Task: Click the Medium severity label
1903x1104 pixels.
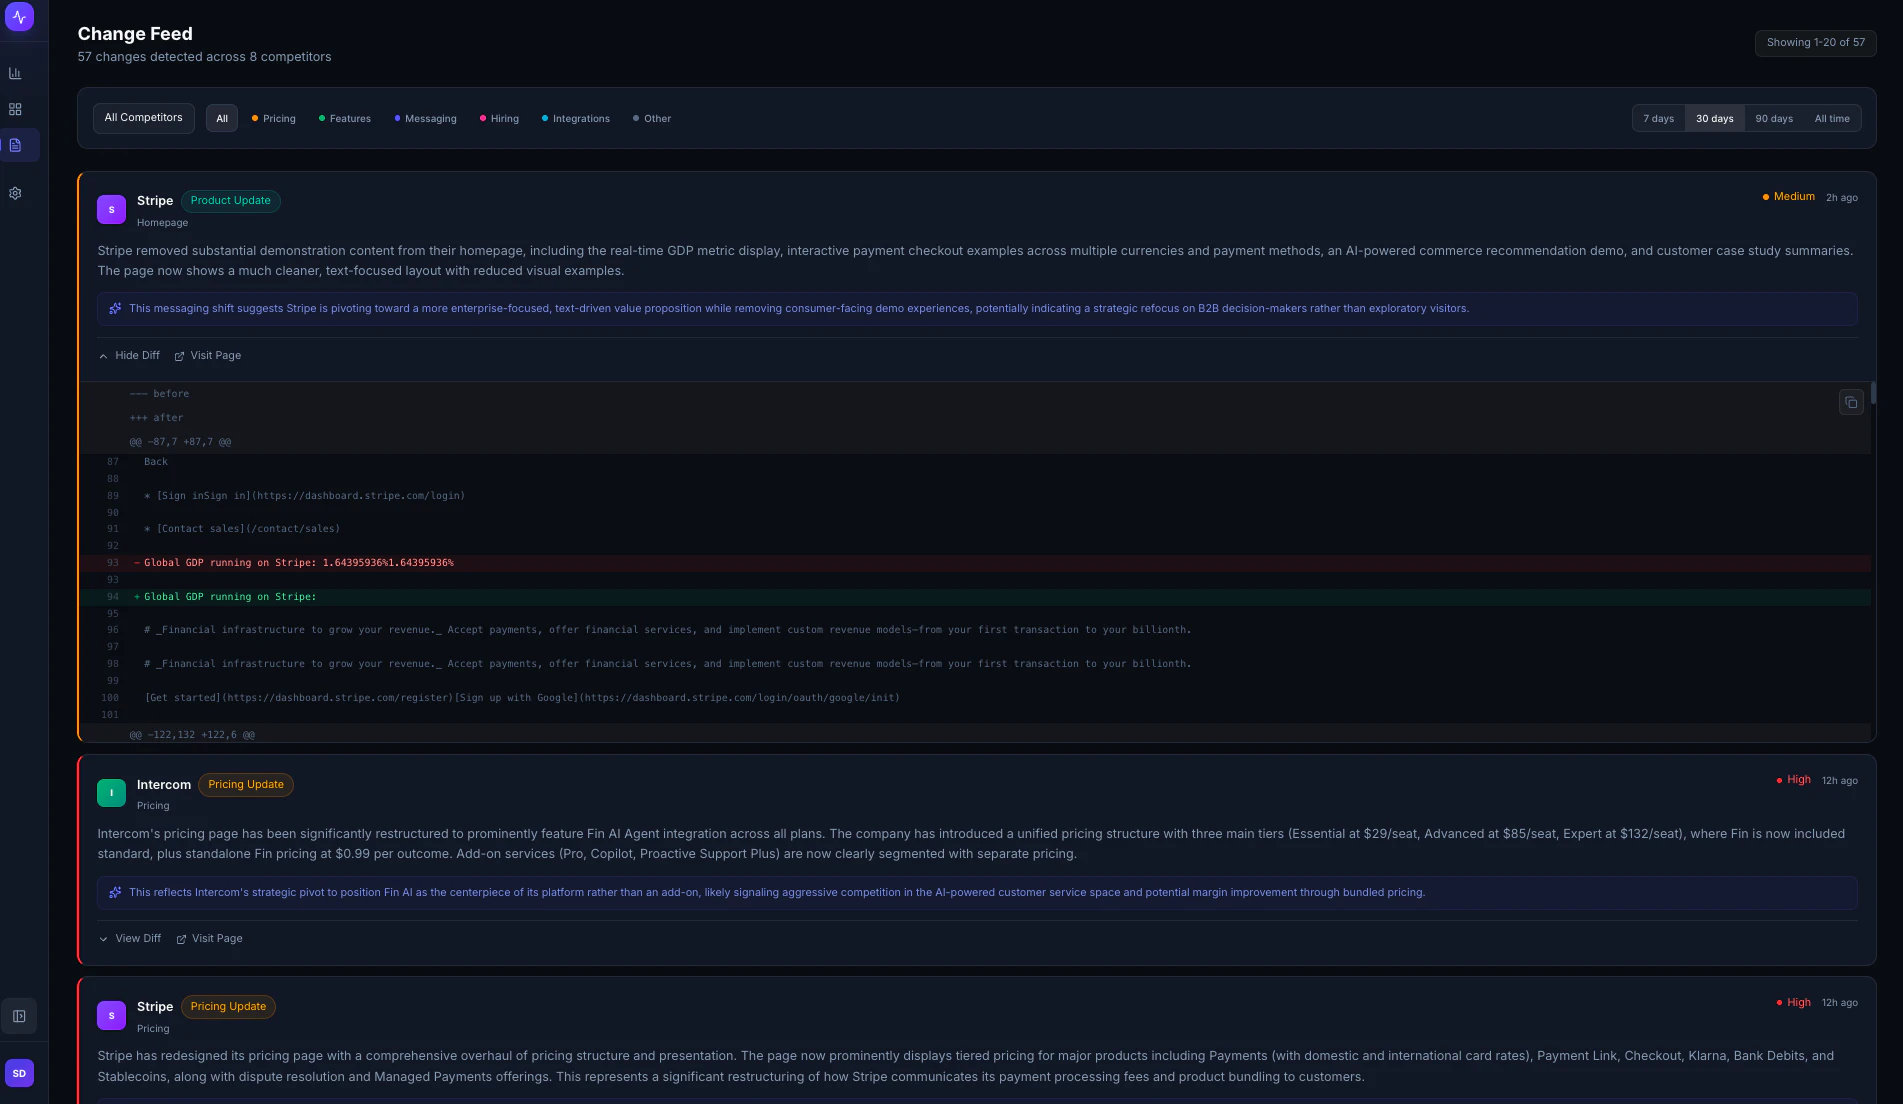Action: 1789,197
